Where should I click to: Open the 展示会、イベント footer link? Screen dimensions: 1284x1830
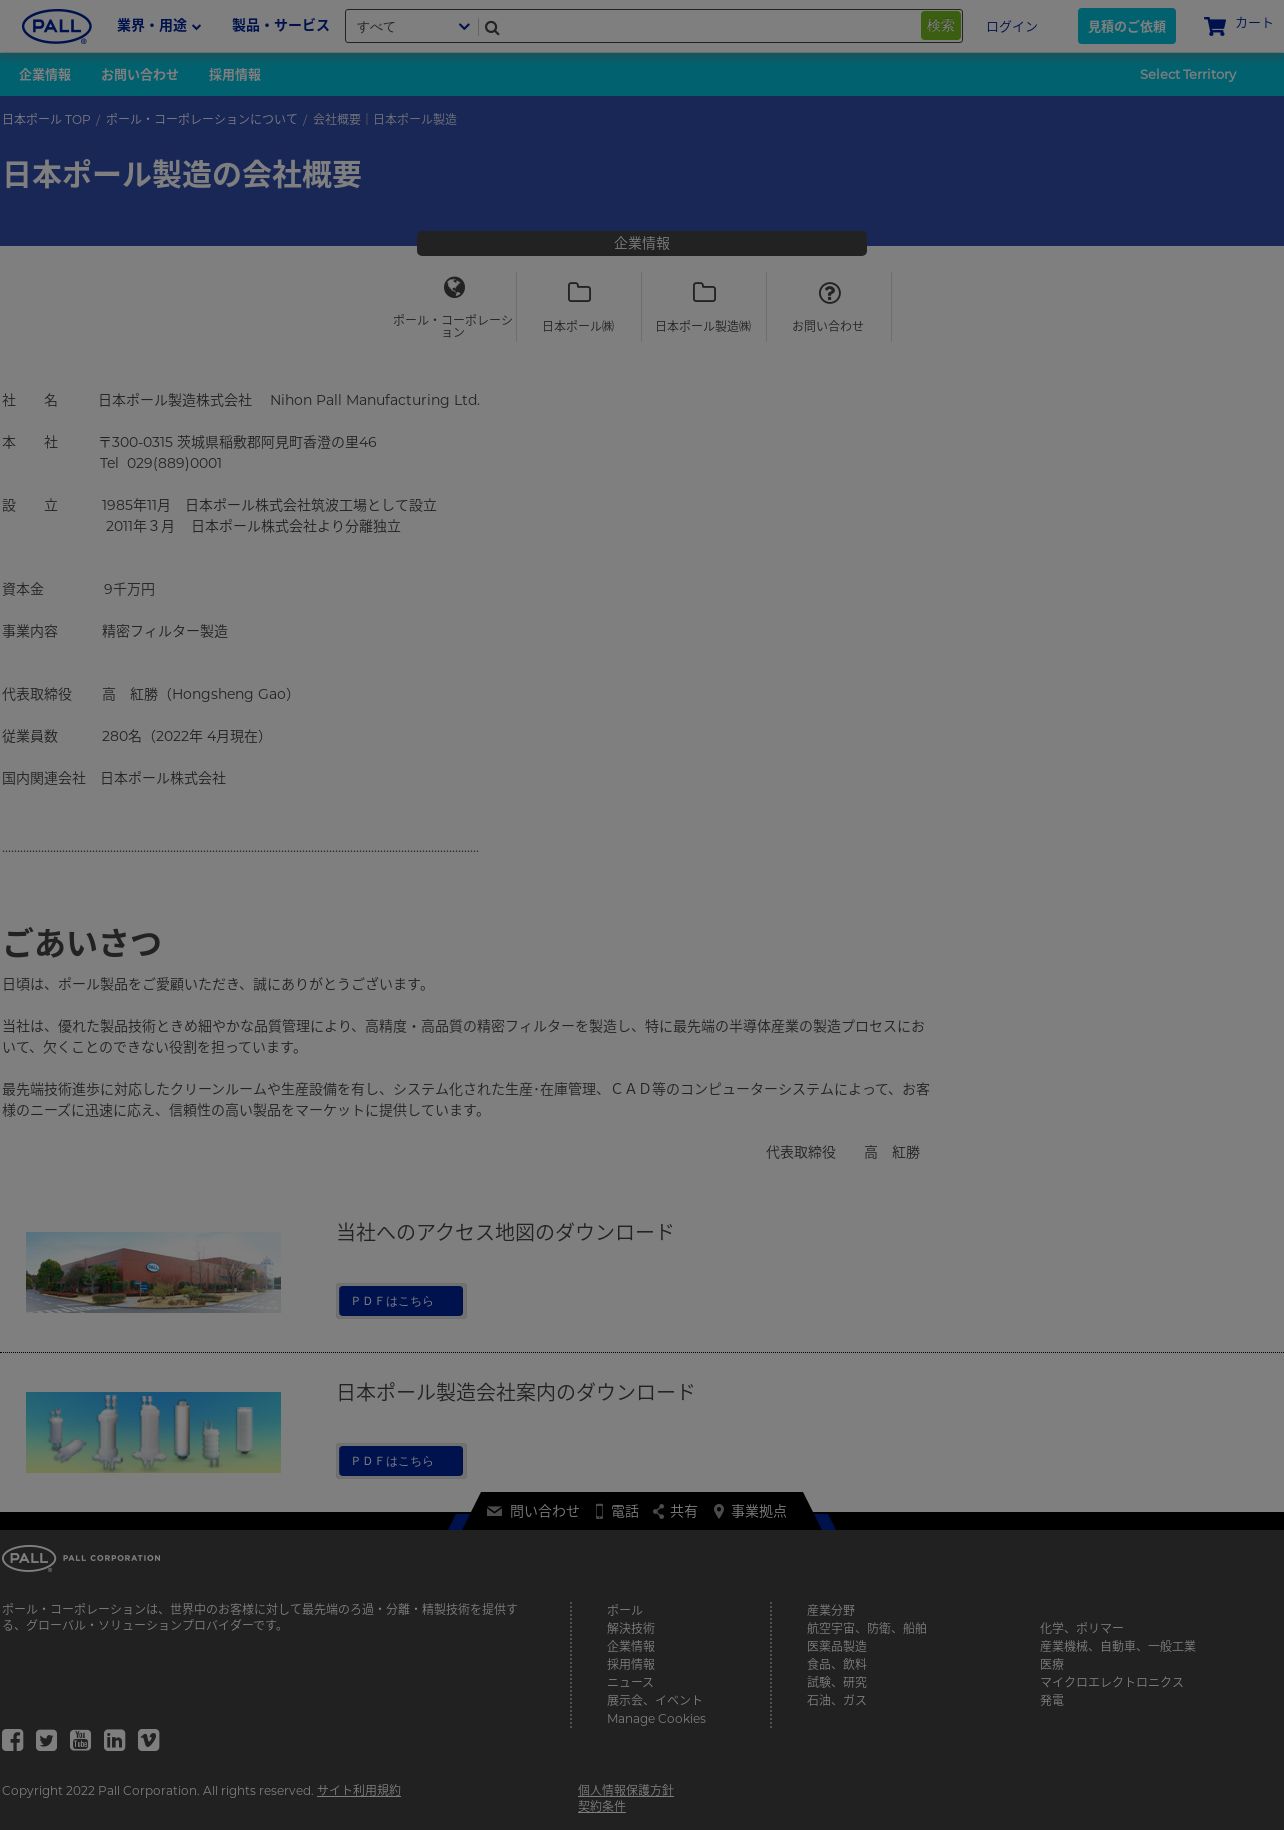point(655,1700)
